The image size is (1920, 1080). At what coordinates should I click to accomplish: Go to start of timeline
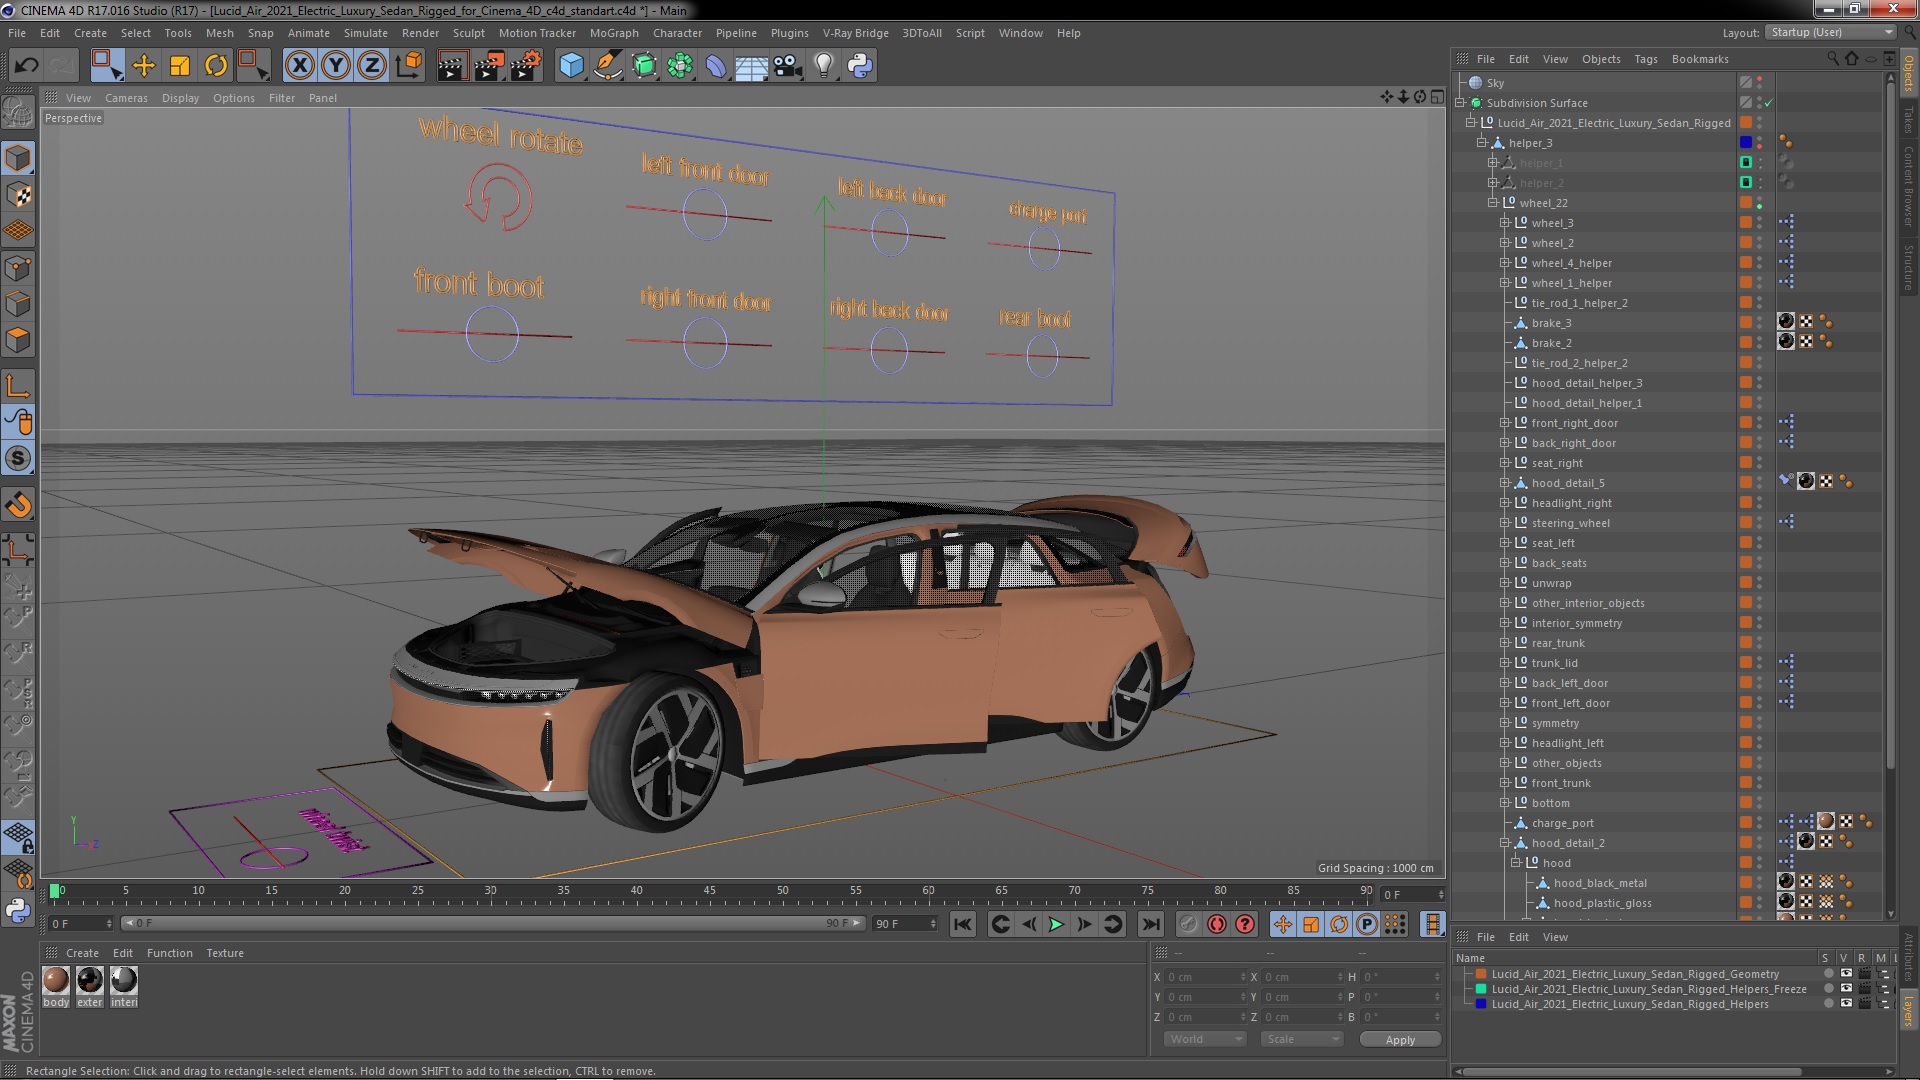[962, 925]
